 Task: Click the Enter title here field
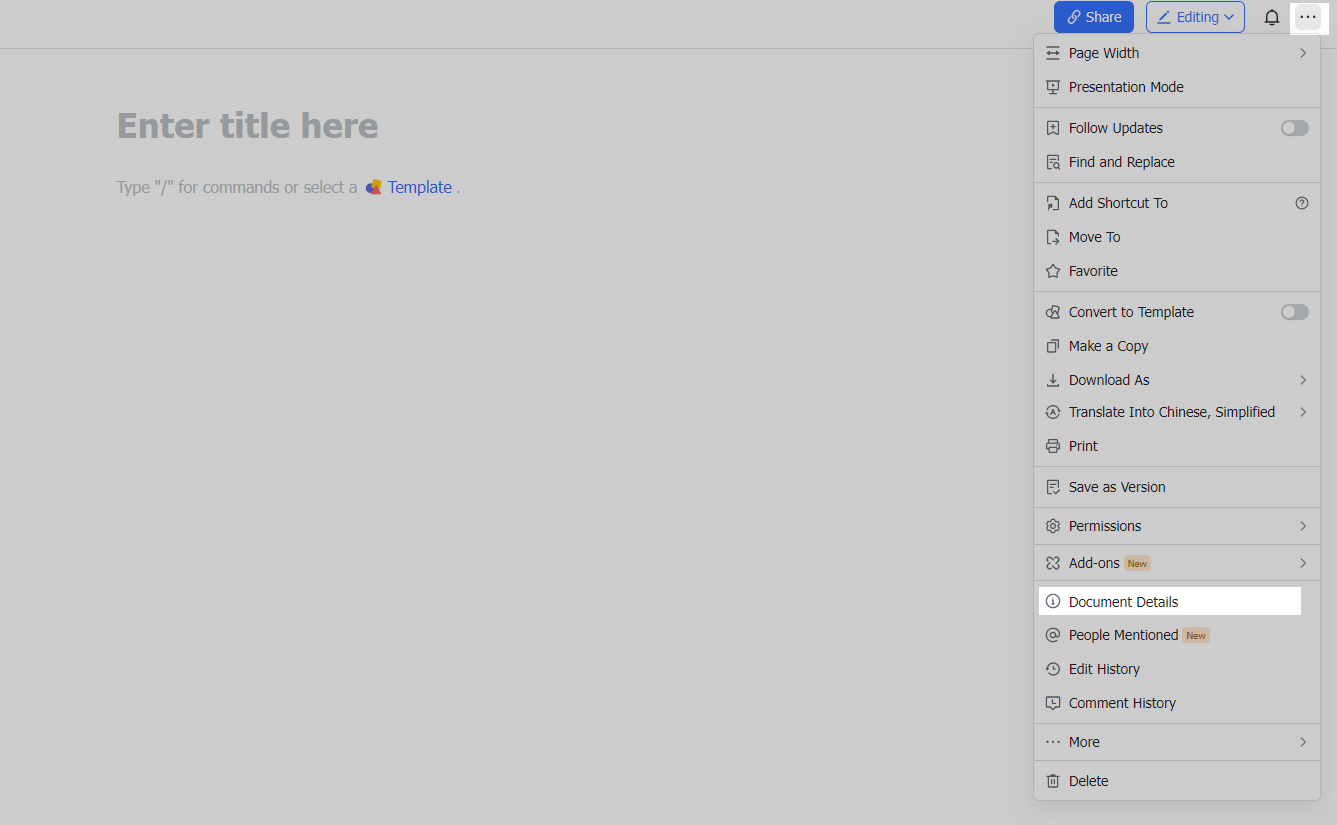[247, 125]
